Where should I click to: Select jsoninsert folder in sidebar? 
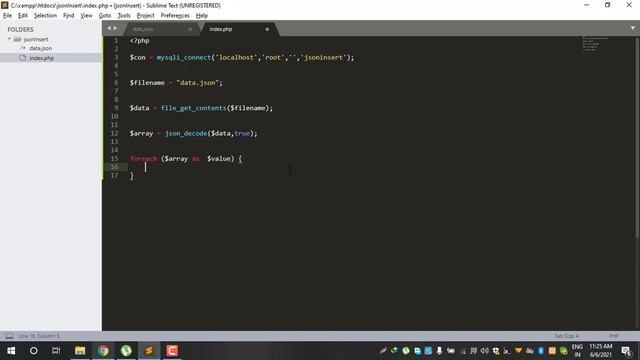click(36, 39)
